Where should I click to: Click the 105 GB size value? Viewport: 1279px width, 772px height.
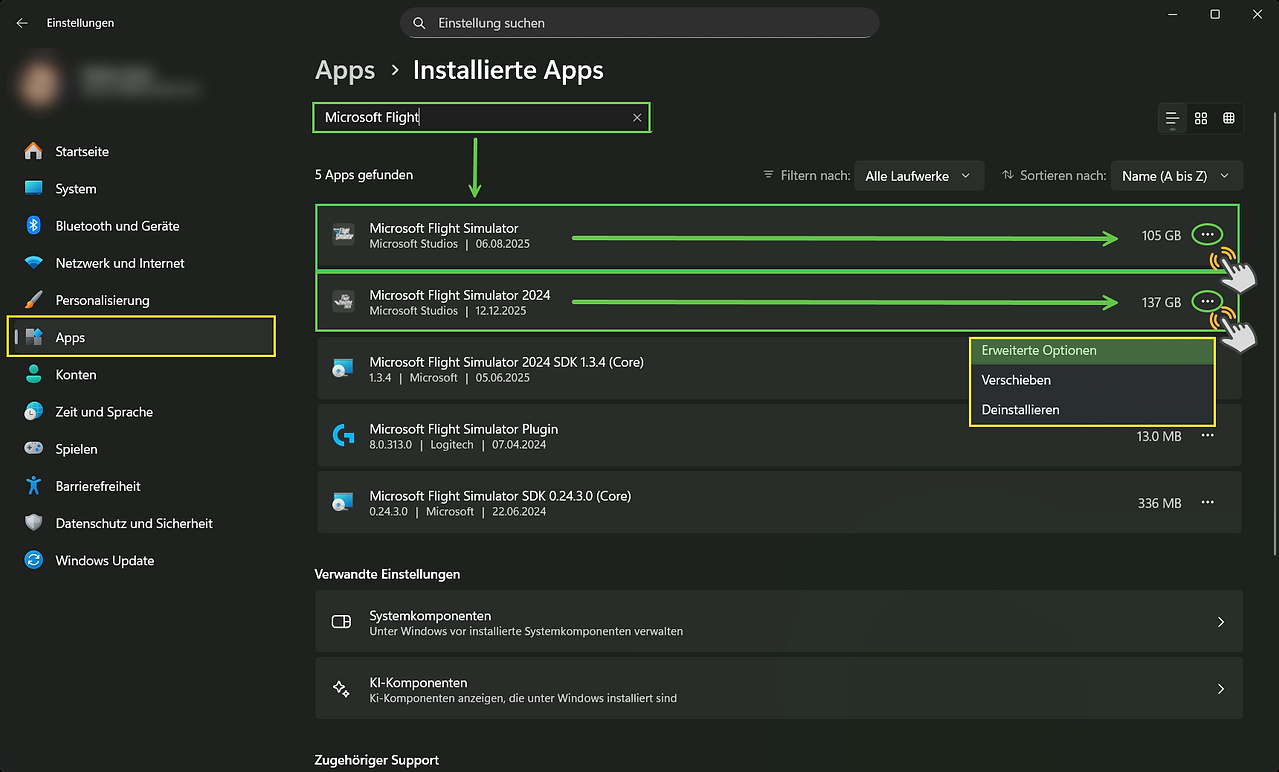pos(1161,236)
